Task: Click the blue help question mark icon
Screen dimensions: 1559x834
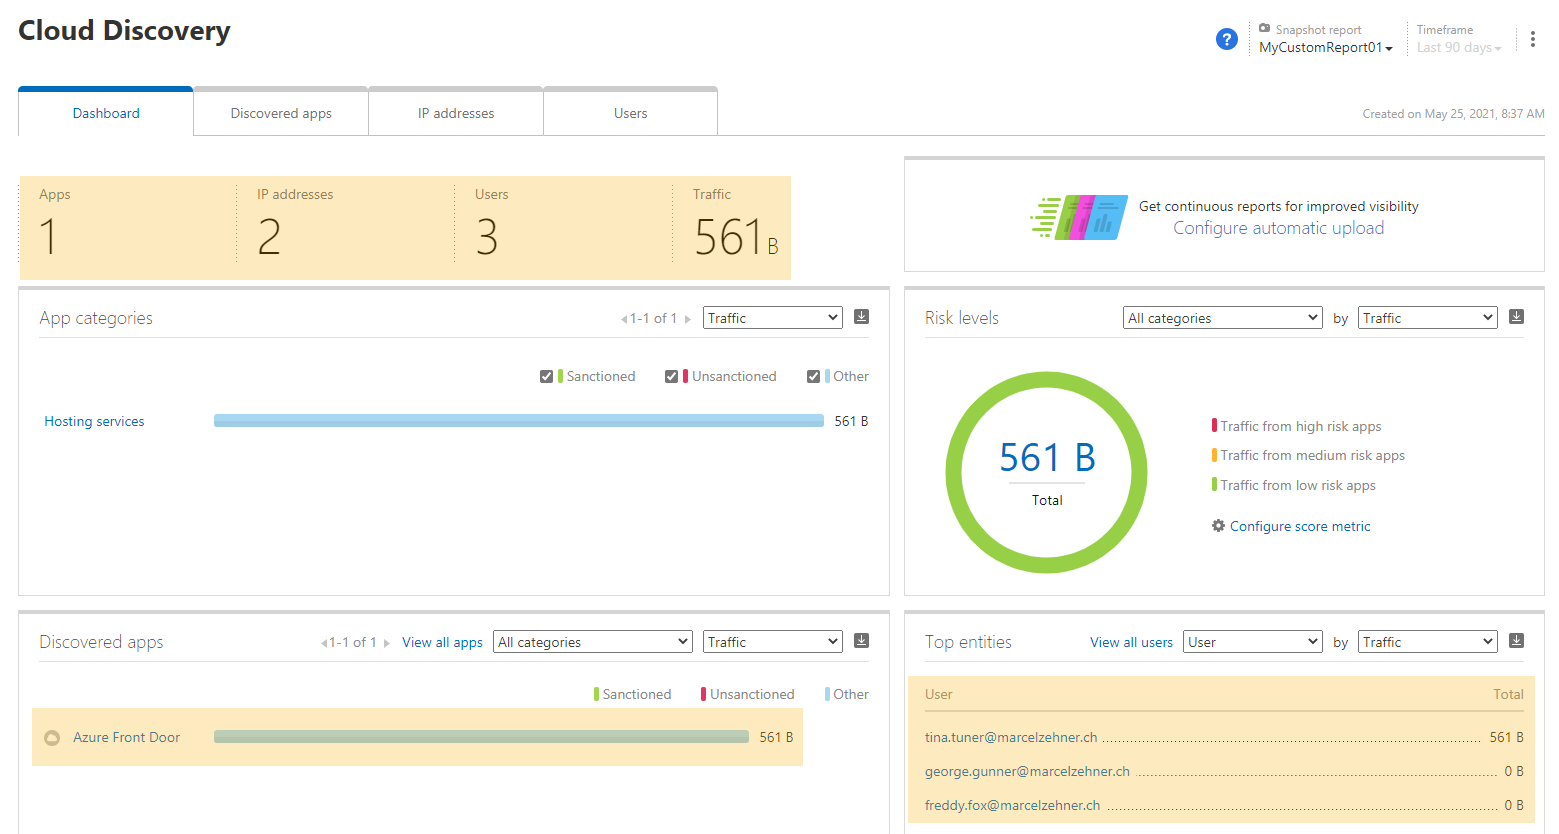Action: tap(1226, 39)
